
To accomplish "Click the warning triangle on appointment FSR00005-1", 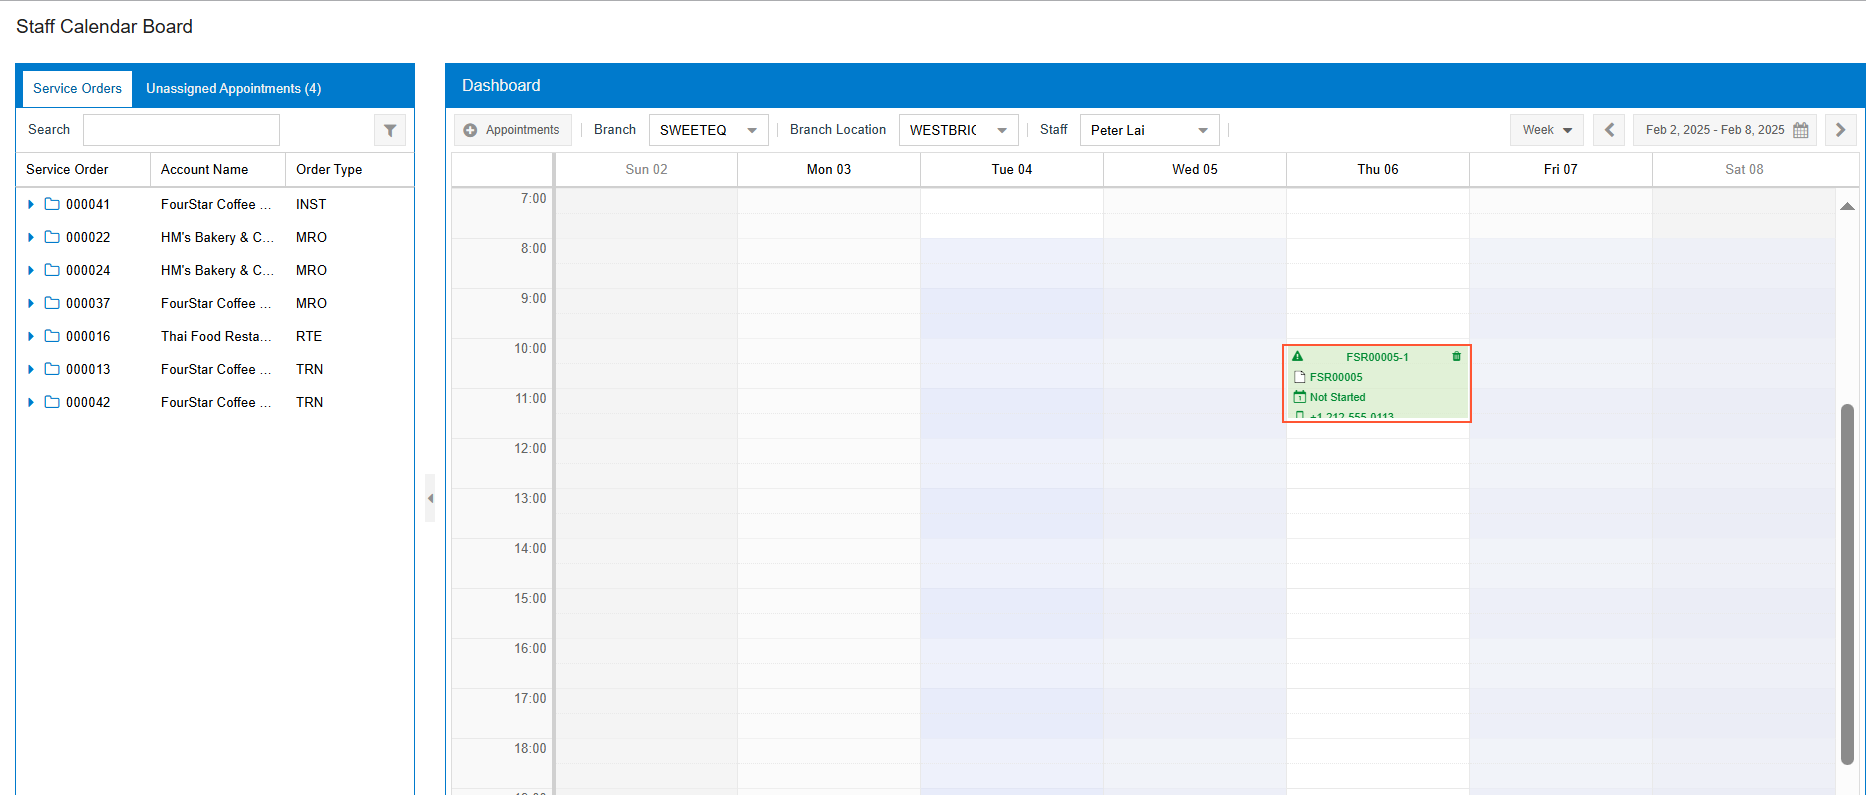I will [x=1298, y=357].
